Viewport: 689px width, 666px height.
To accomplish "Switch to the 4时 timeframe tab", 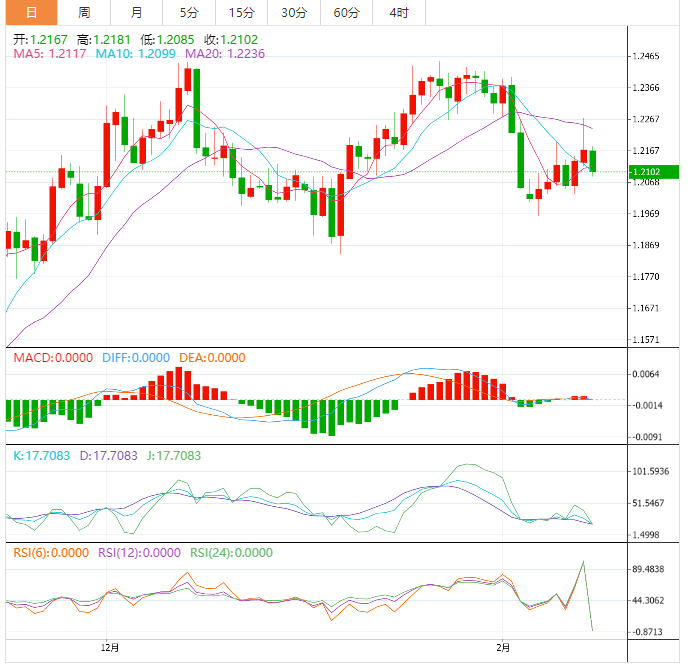I will click(398, 12).
